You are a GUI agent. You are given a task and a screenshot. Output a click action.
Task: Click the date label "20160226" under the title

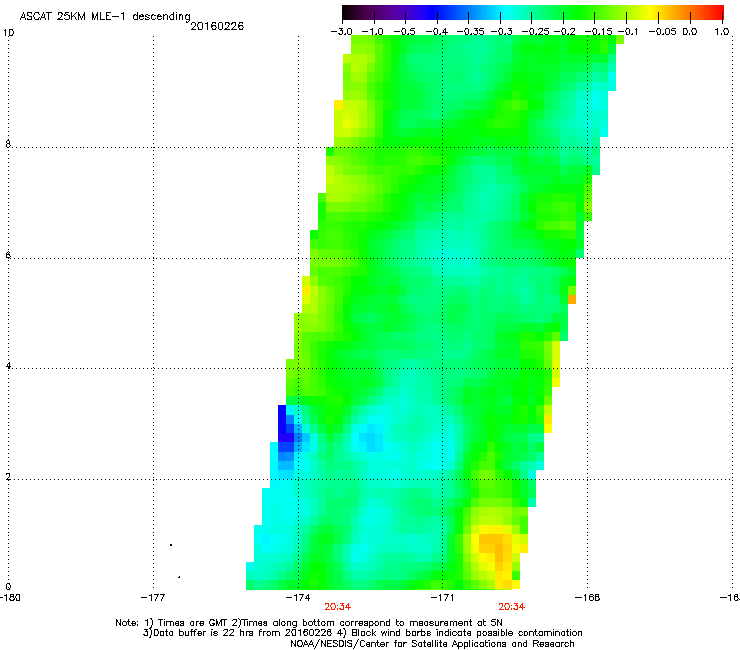[217, 26]
